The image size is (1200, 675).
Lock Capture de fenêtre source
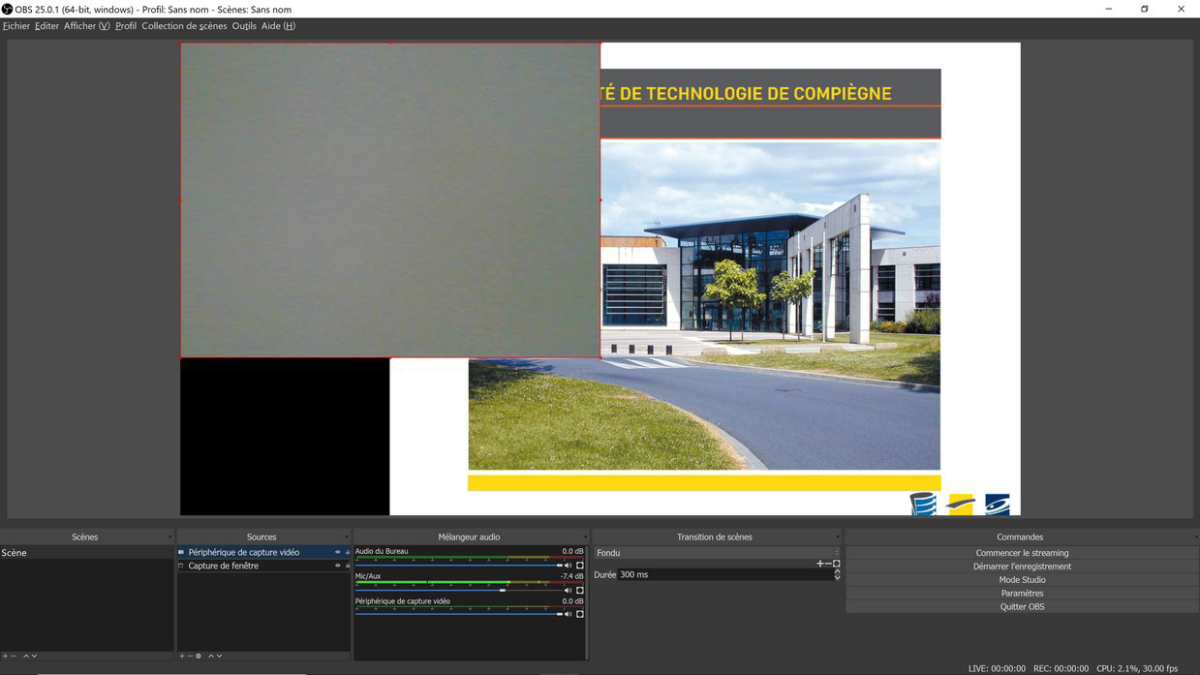point(347,566)
